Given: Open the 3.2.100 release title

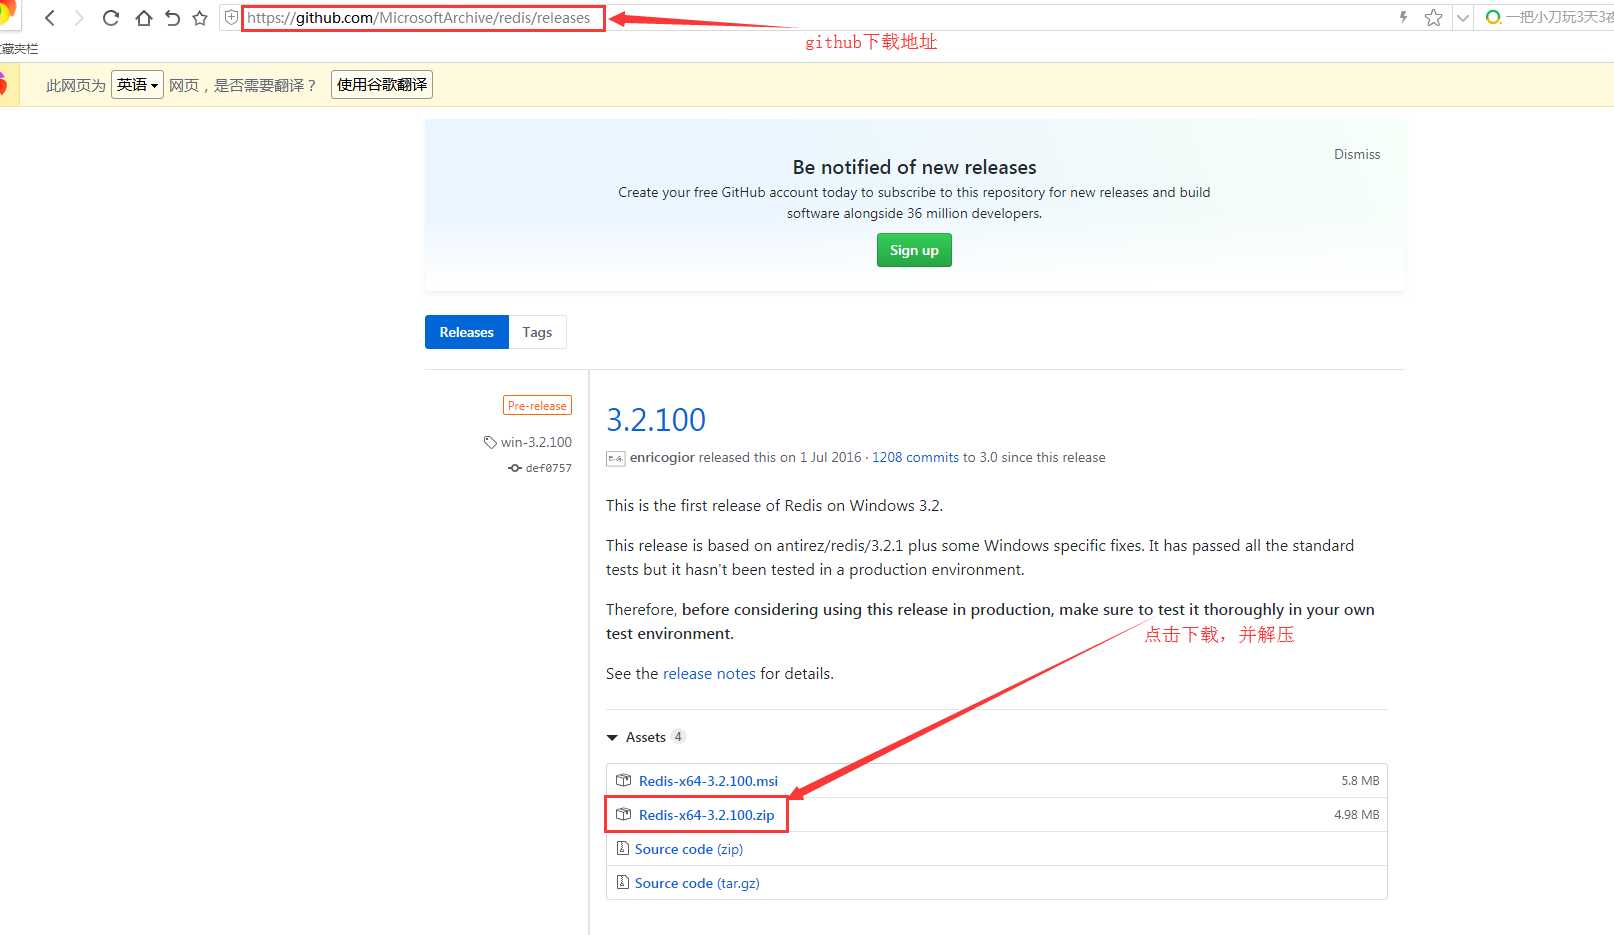Looking at the screenshot, I should coord(656,420).
